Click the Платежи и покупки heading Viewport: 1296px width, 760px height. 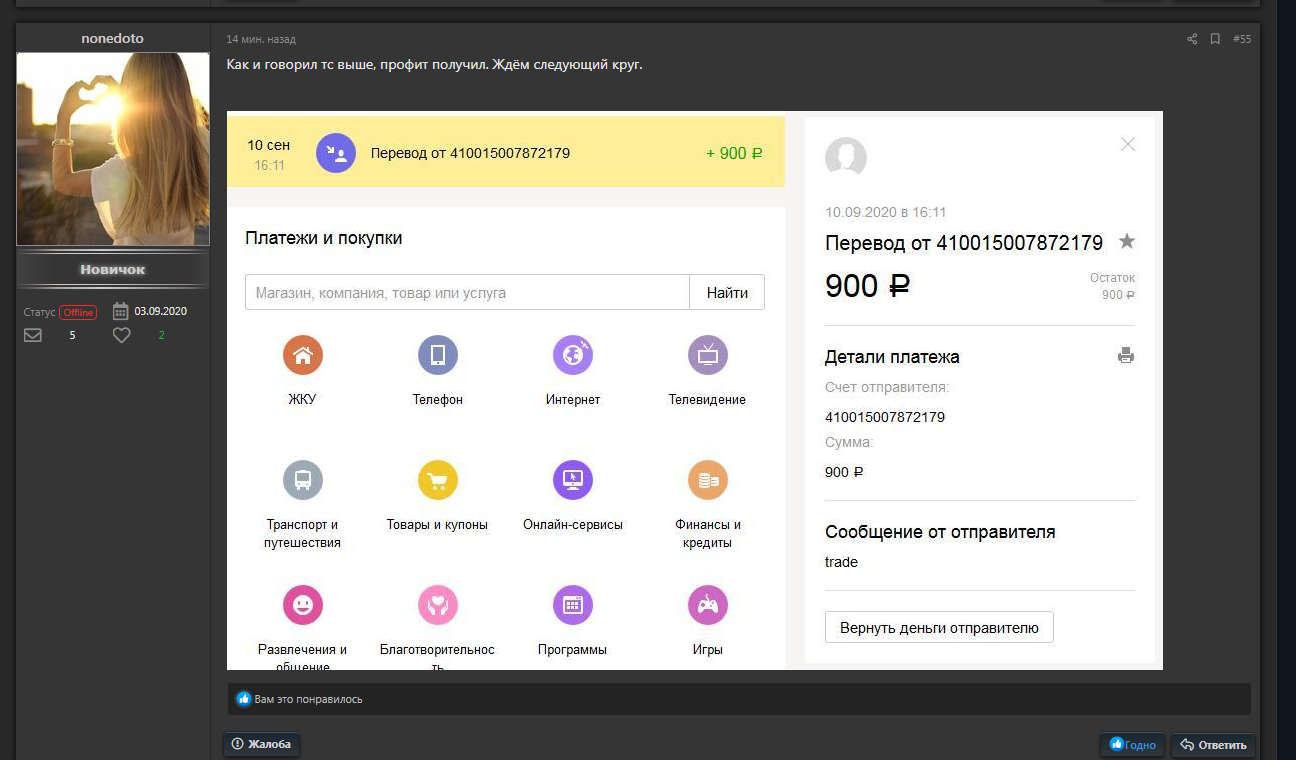click(x=324, y=238)
